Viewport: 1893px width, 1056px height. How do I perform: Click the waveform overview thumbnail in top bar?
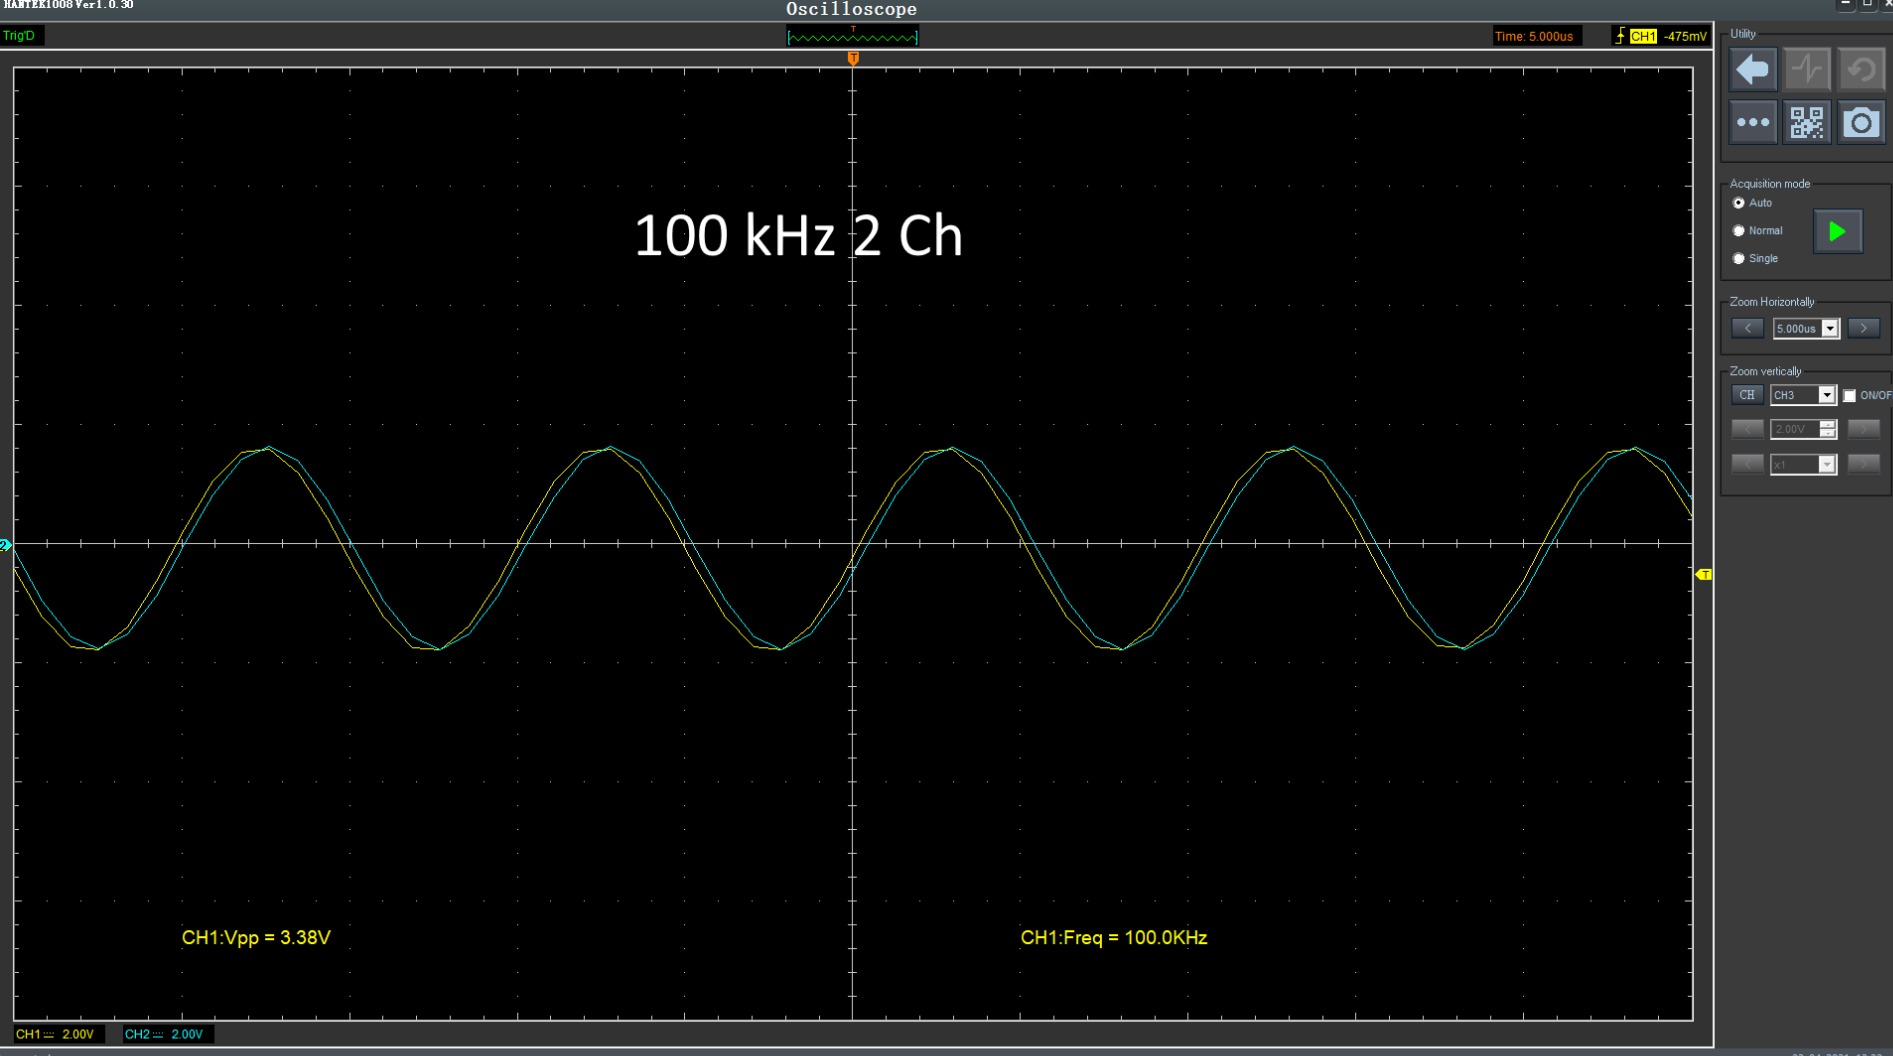click(852, 37)
